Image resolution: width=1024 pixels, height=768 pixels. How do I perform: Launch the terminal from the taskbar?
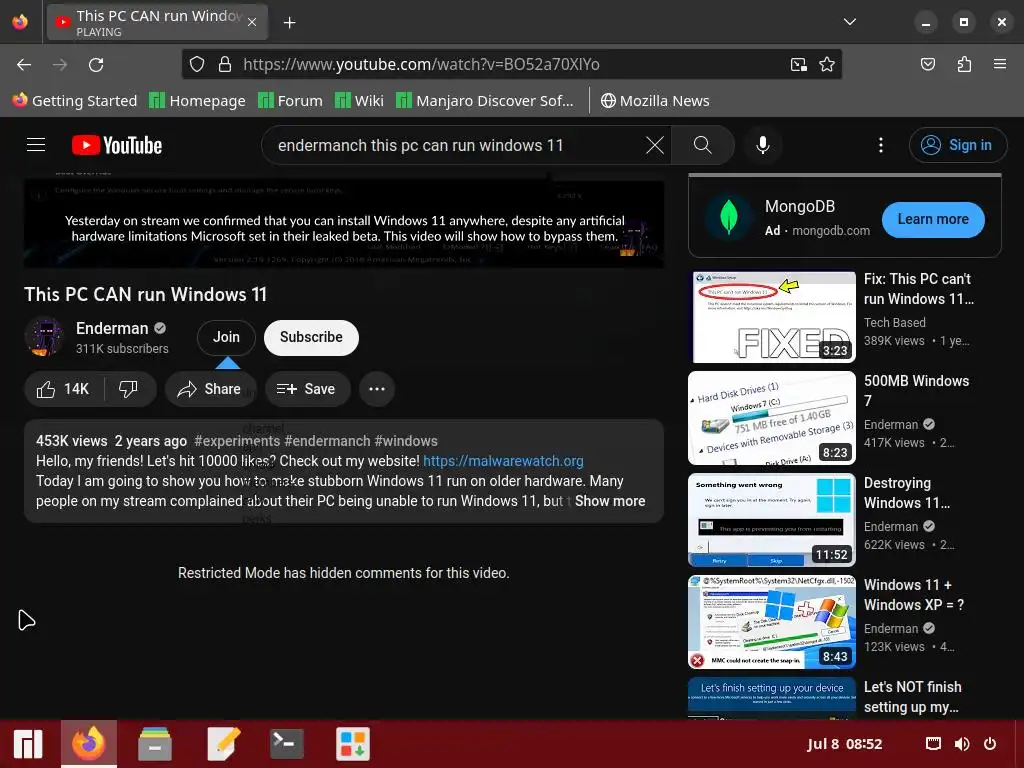(x=286, y=744)
